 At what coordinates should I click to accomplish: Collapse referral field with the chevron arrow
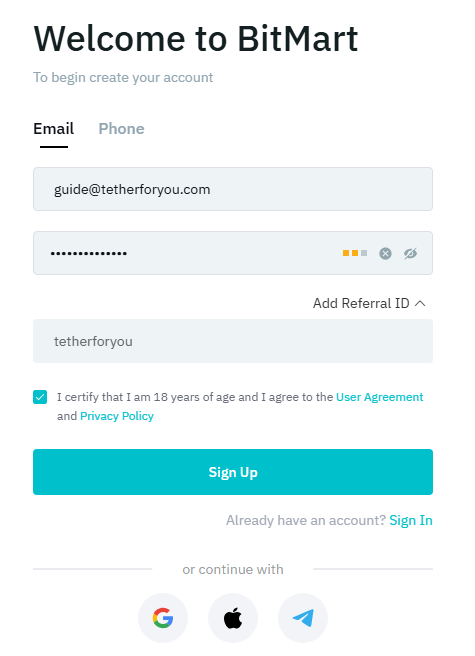click(420, 303)
